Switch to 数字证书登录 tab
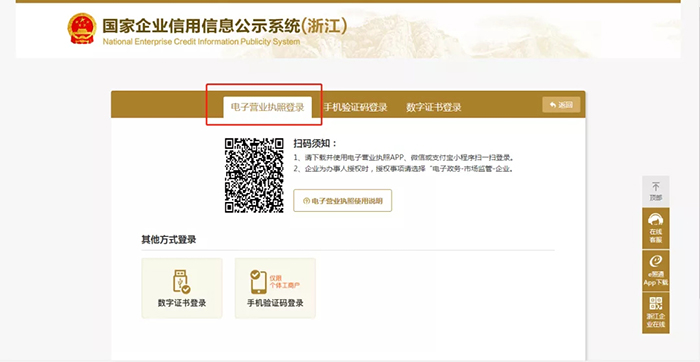 point(433,108)
